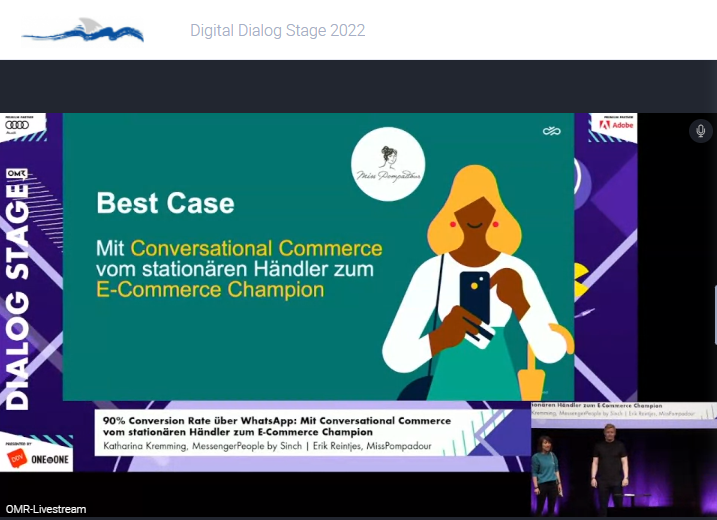This screenshot has width=717, height=520.
Task: Click the "Digital Dialog Stage 2022" page title
Action: 278,31
